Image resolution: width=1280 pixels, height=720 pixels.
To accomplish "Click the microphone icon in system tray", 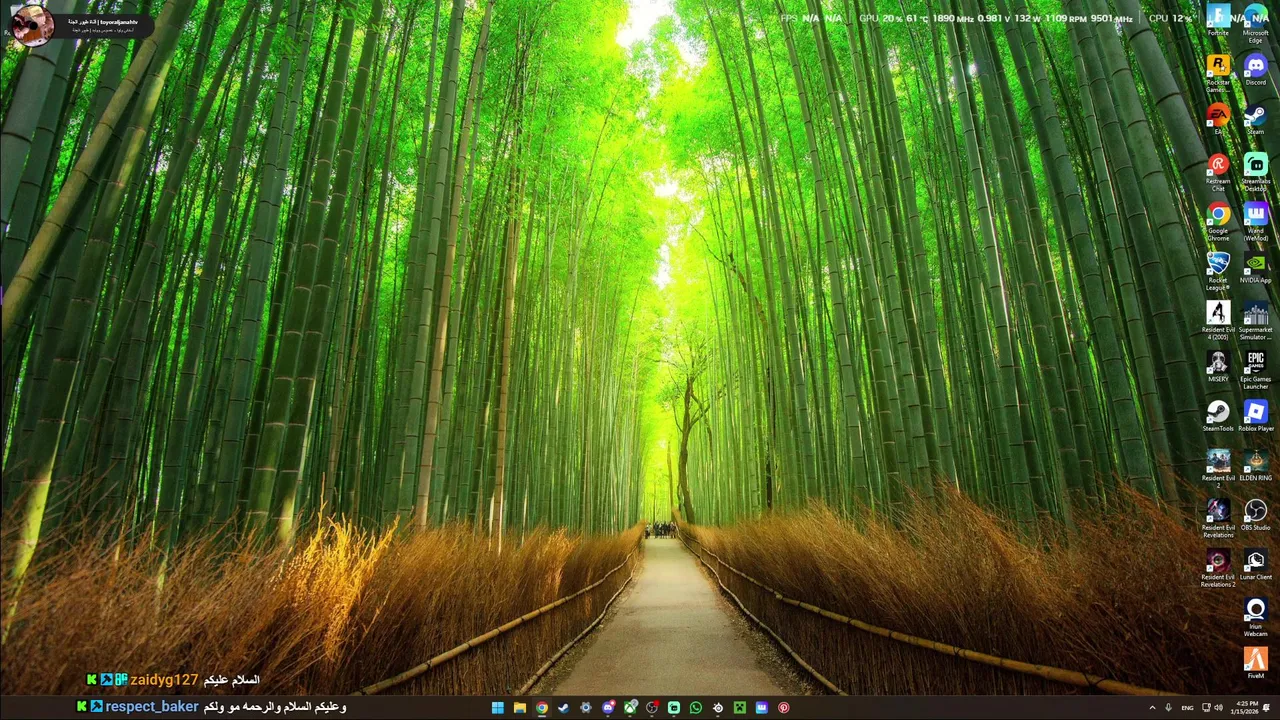I will (x=1168, y=708).
